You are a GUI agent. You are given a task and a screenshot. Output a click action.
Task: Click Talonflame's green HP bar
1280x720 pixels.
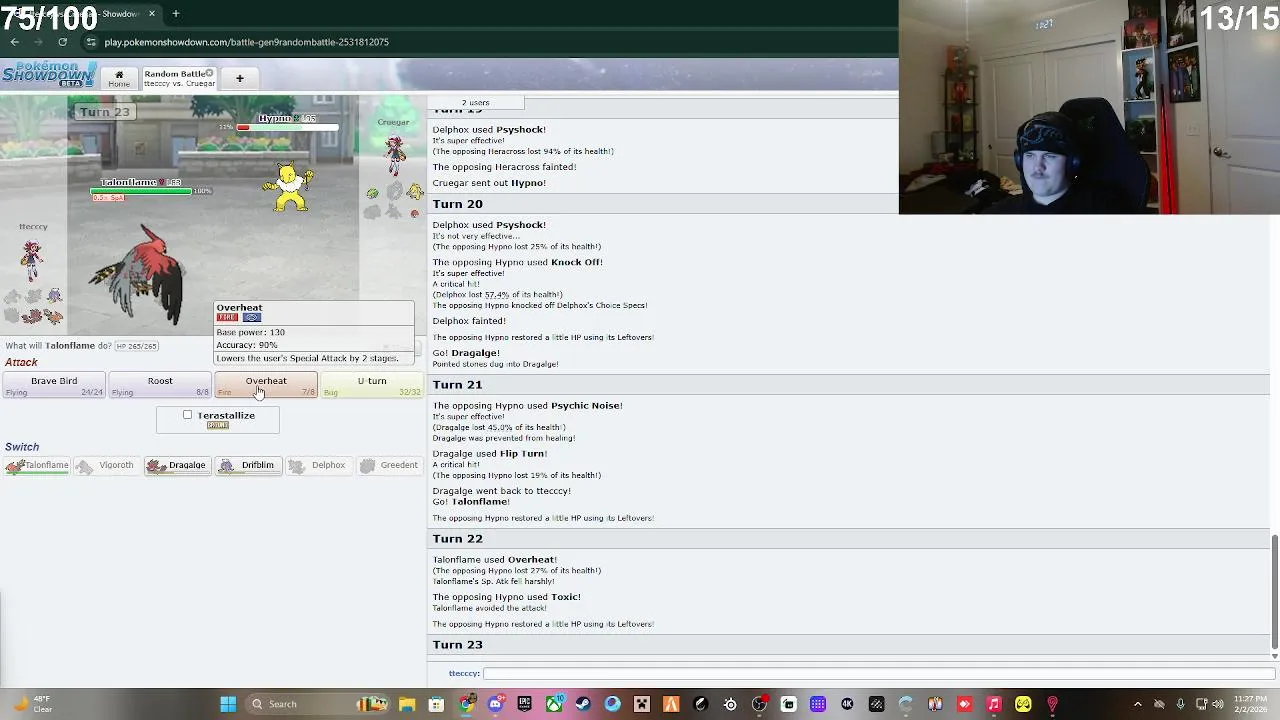[x=141, y=190]
